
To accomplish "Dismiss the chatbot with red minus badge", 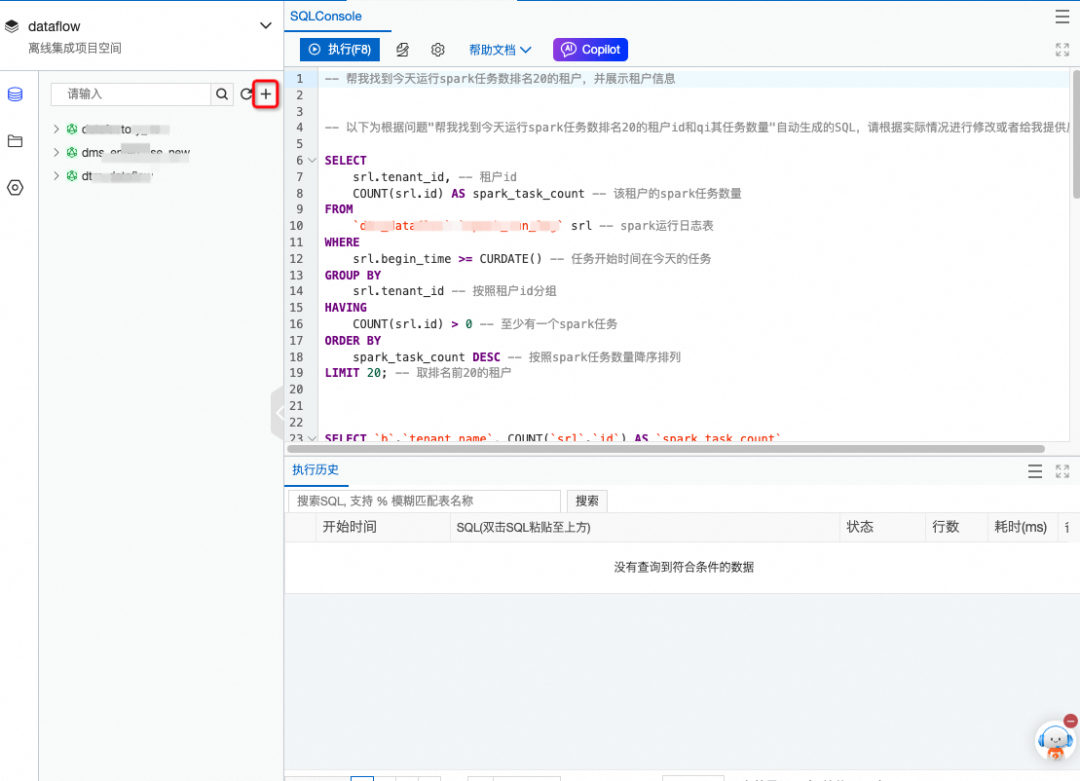I will [x=1070, y=720].
